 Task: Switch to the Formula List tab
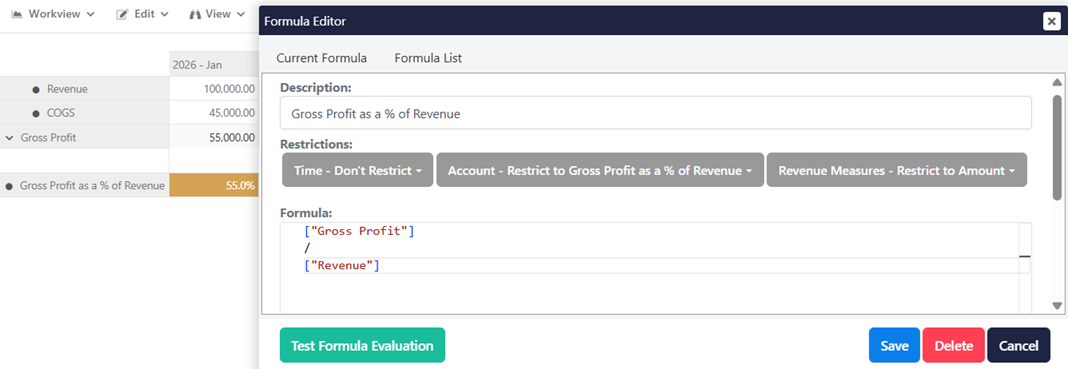pyautogui.click(x=428, y=59)
